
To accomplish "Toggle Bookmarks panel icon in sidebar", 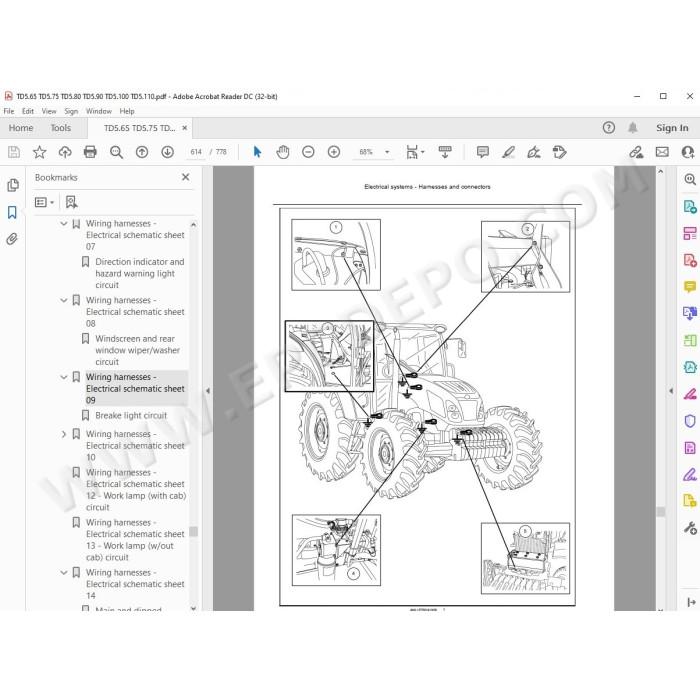I will point(12,212).
